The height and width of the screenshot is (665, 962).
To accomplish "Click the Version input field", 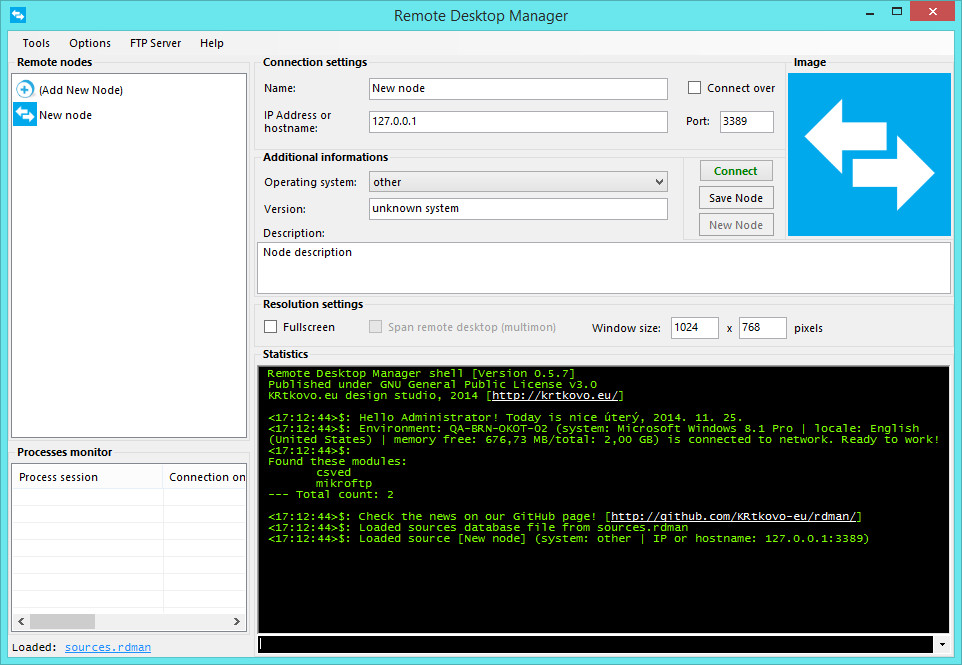I will tap(518, 209).
